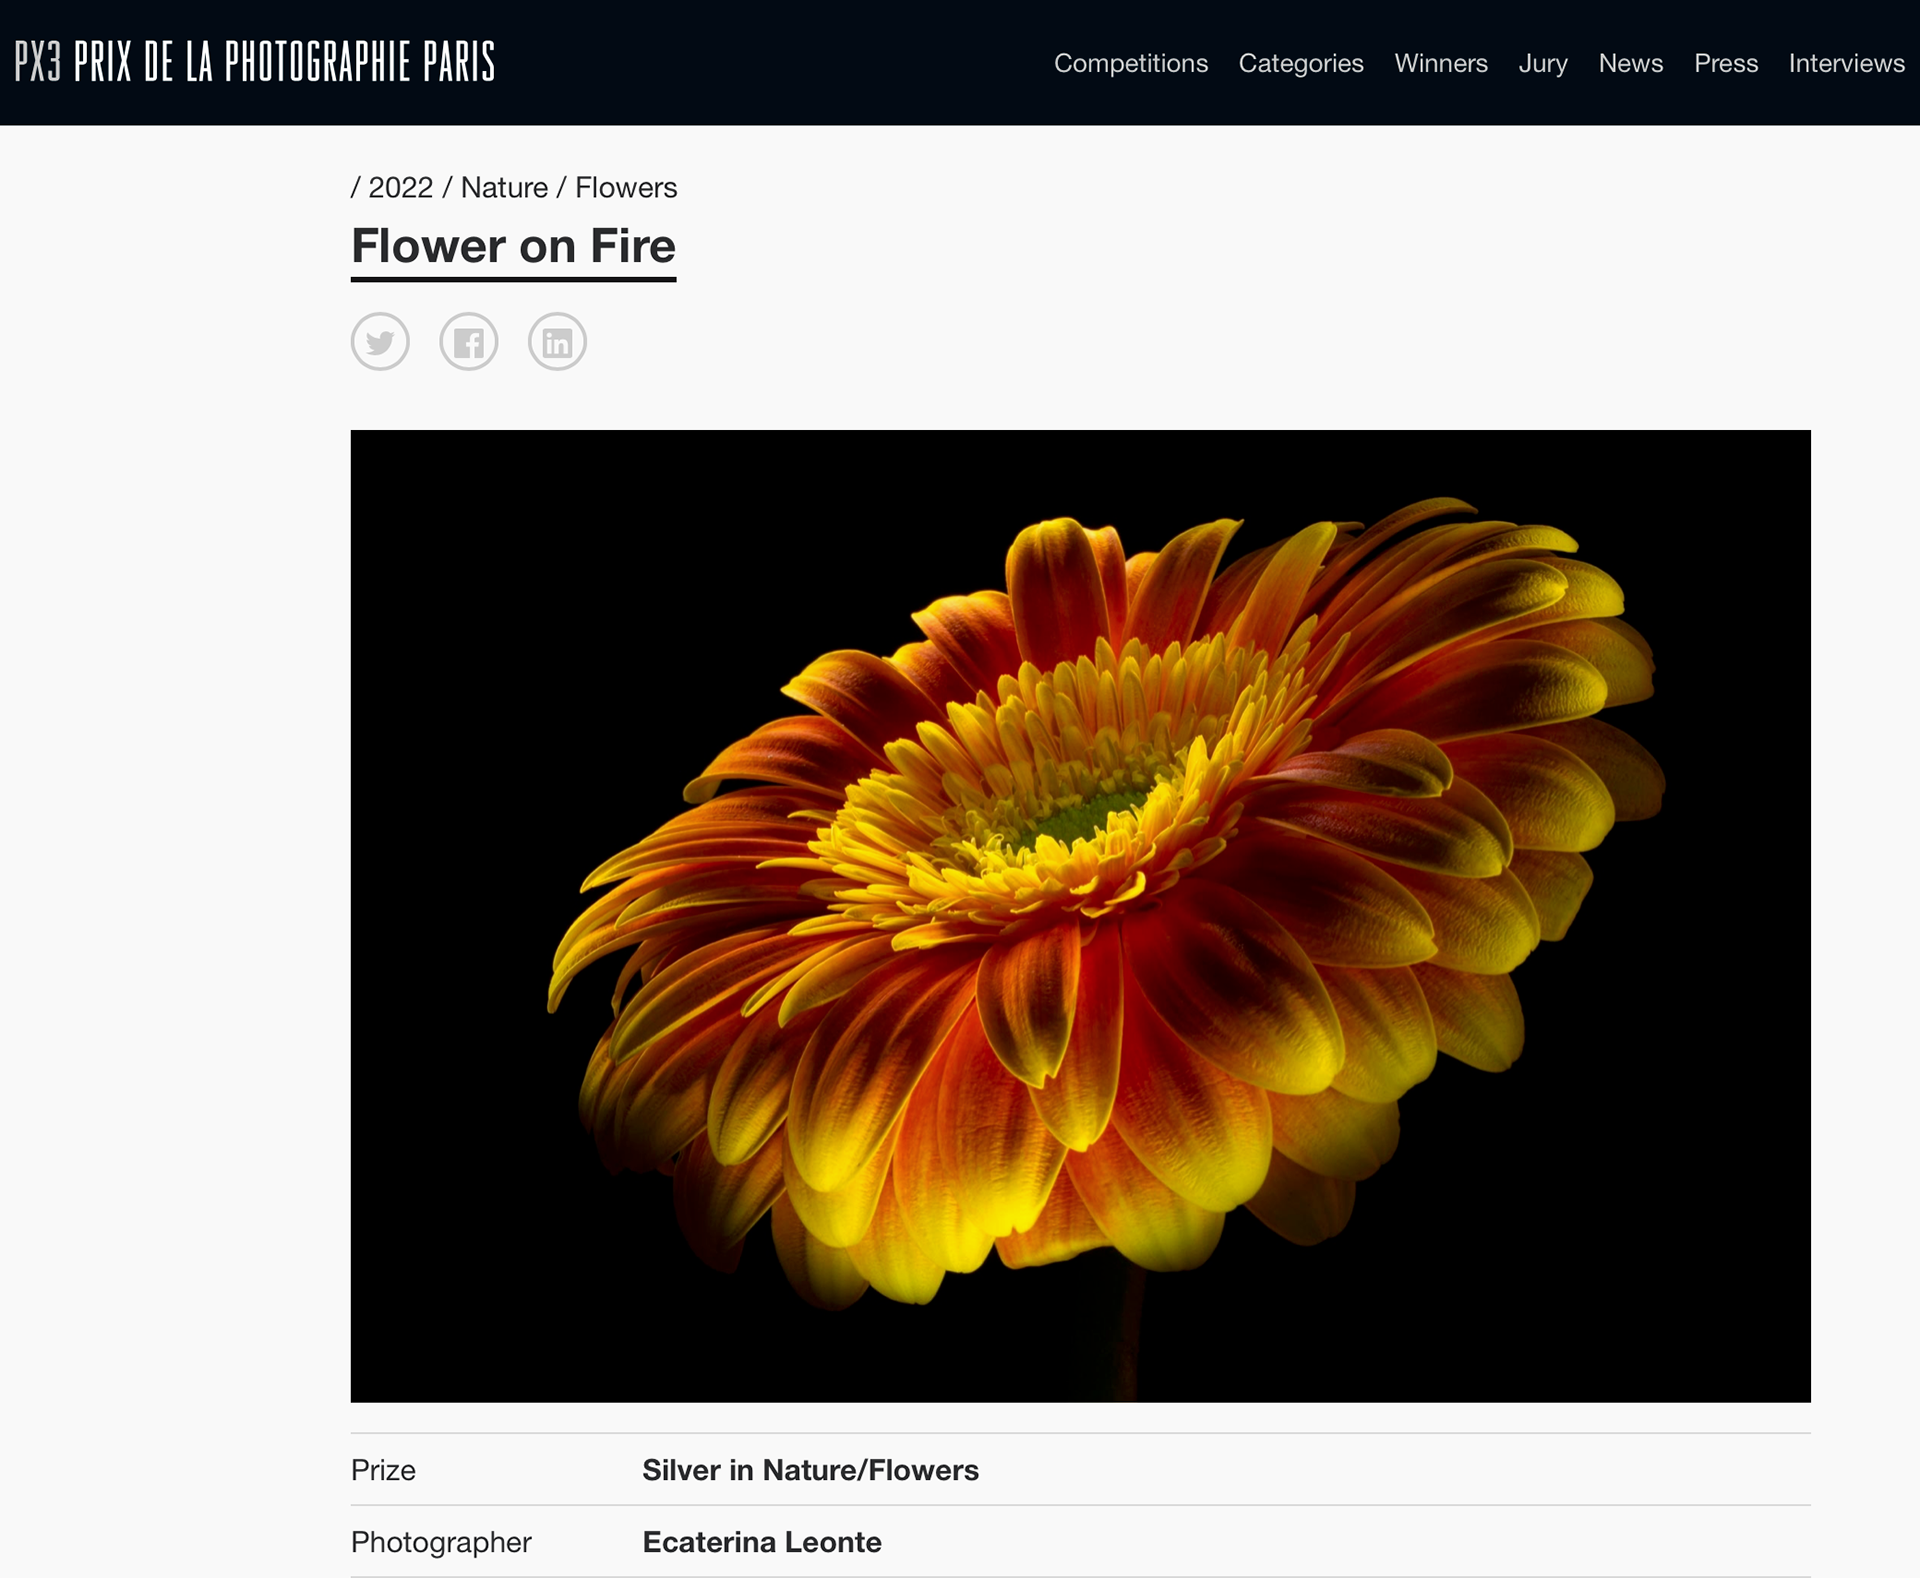Open the Competitions menu item
Viewport: 1920px width, 1578px height.
pyautogui.click(x=1131, y=63)
